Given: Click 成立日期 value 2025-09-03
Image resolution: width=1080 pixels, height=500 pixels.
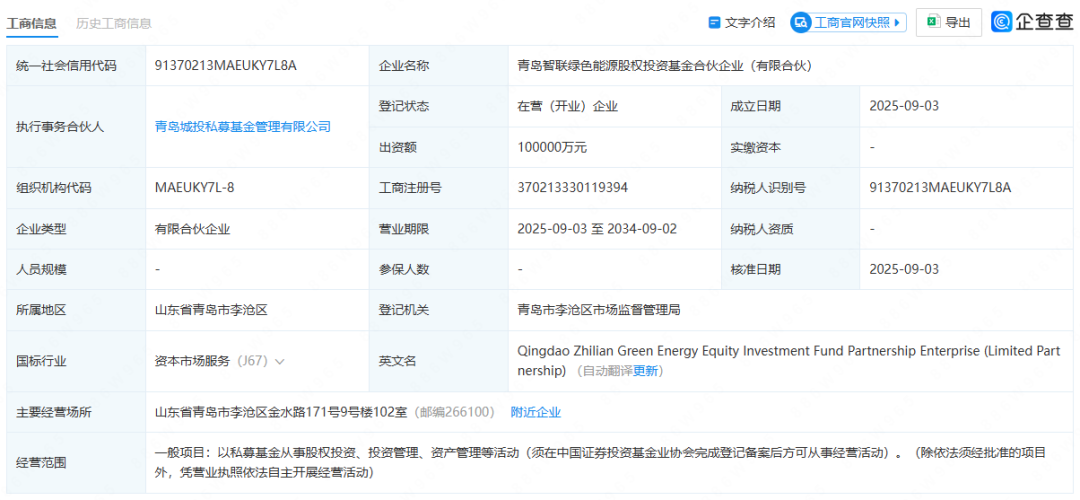Looking at the screenshot, I should 904,106.
